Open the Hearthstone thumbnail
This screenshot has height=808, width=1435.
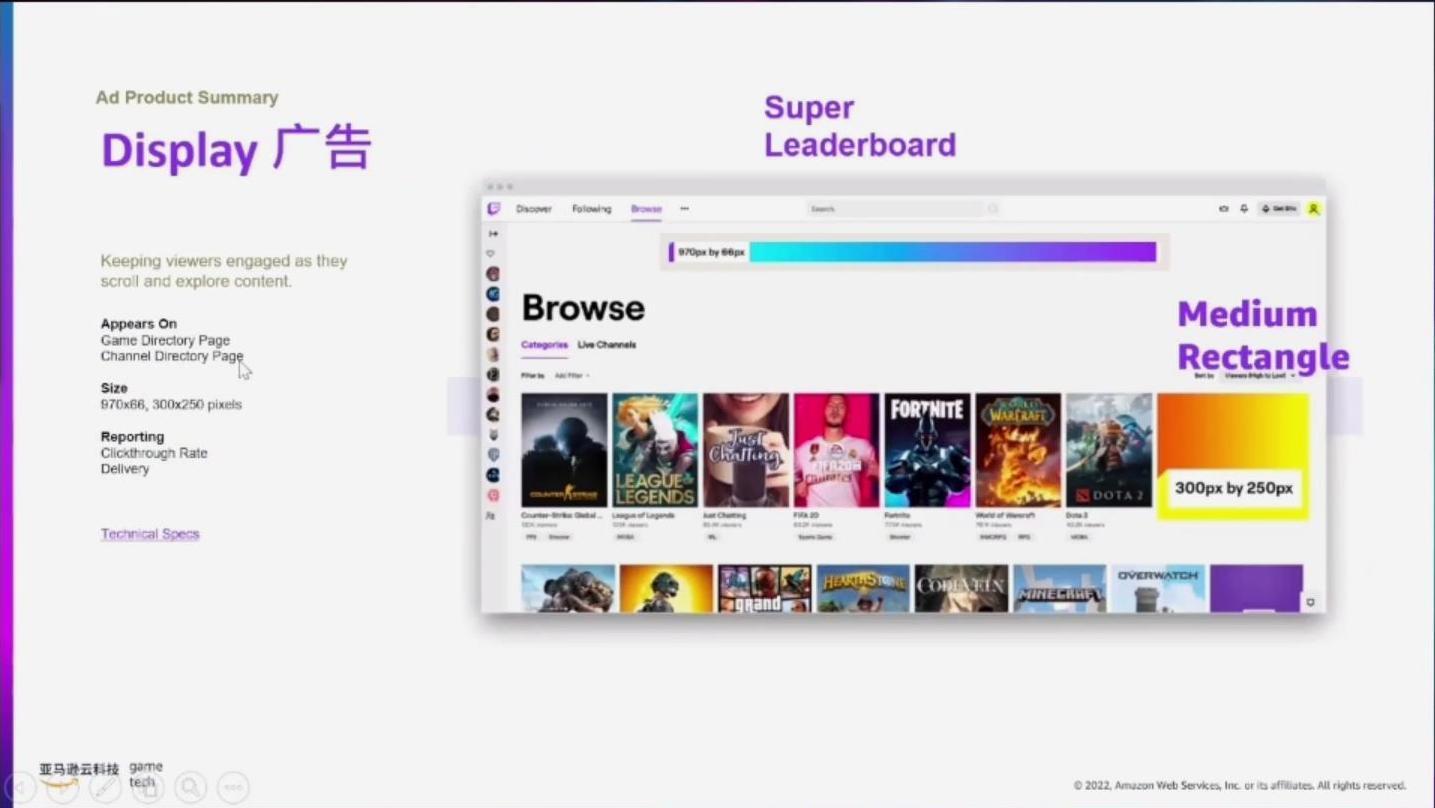click(x=863, y=589)
